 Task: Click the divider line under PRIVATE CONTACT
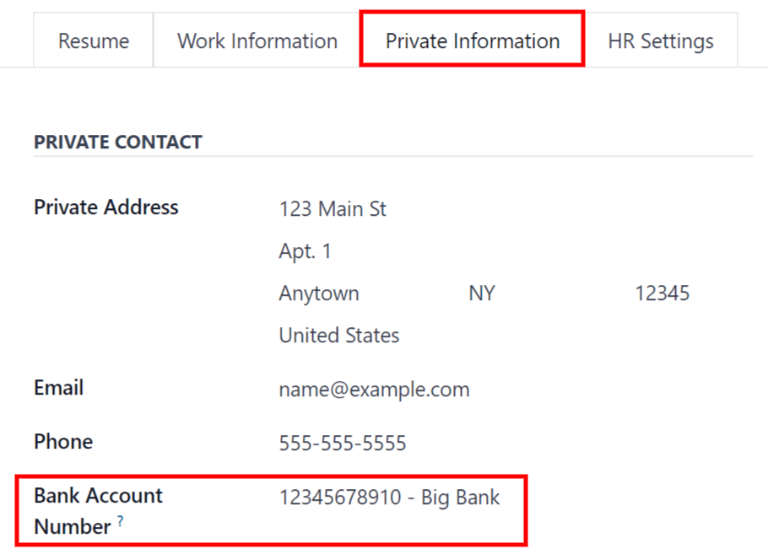click(393, 157)
